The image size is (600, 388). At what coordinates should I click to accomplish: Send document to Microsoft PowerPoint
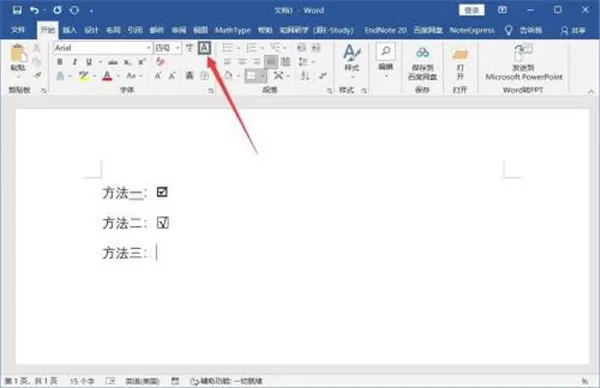click(523, 62)
